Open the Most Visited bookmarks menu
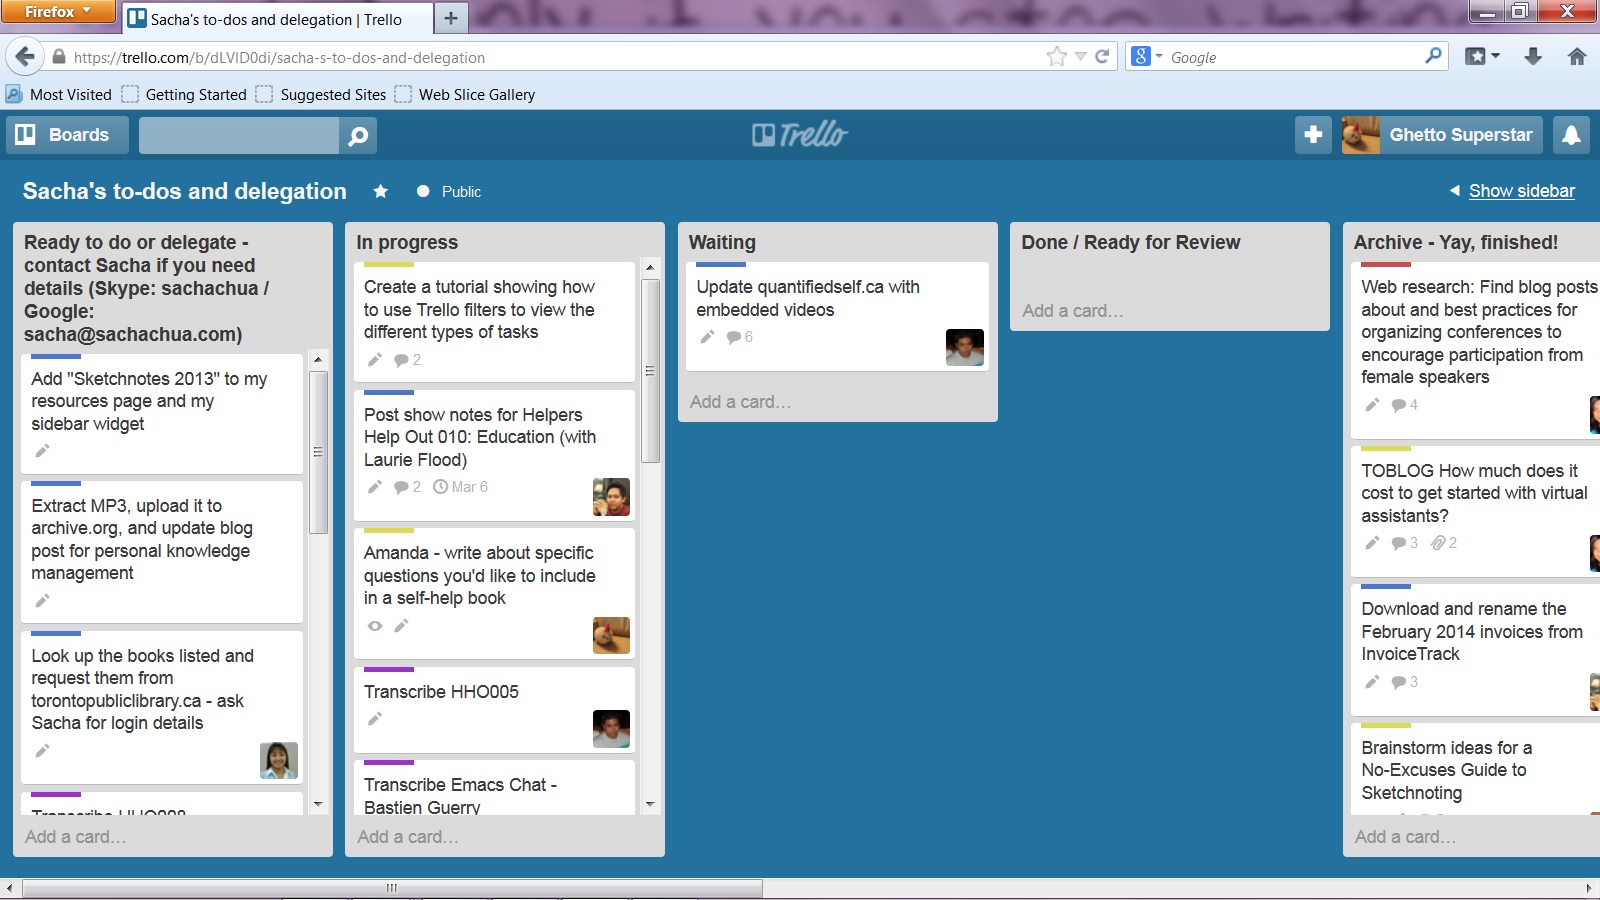Image resolution: width=1600 pixels, height=900 pixels. [59, 94]
